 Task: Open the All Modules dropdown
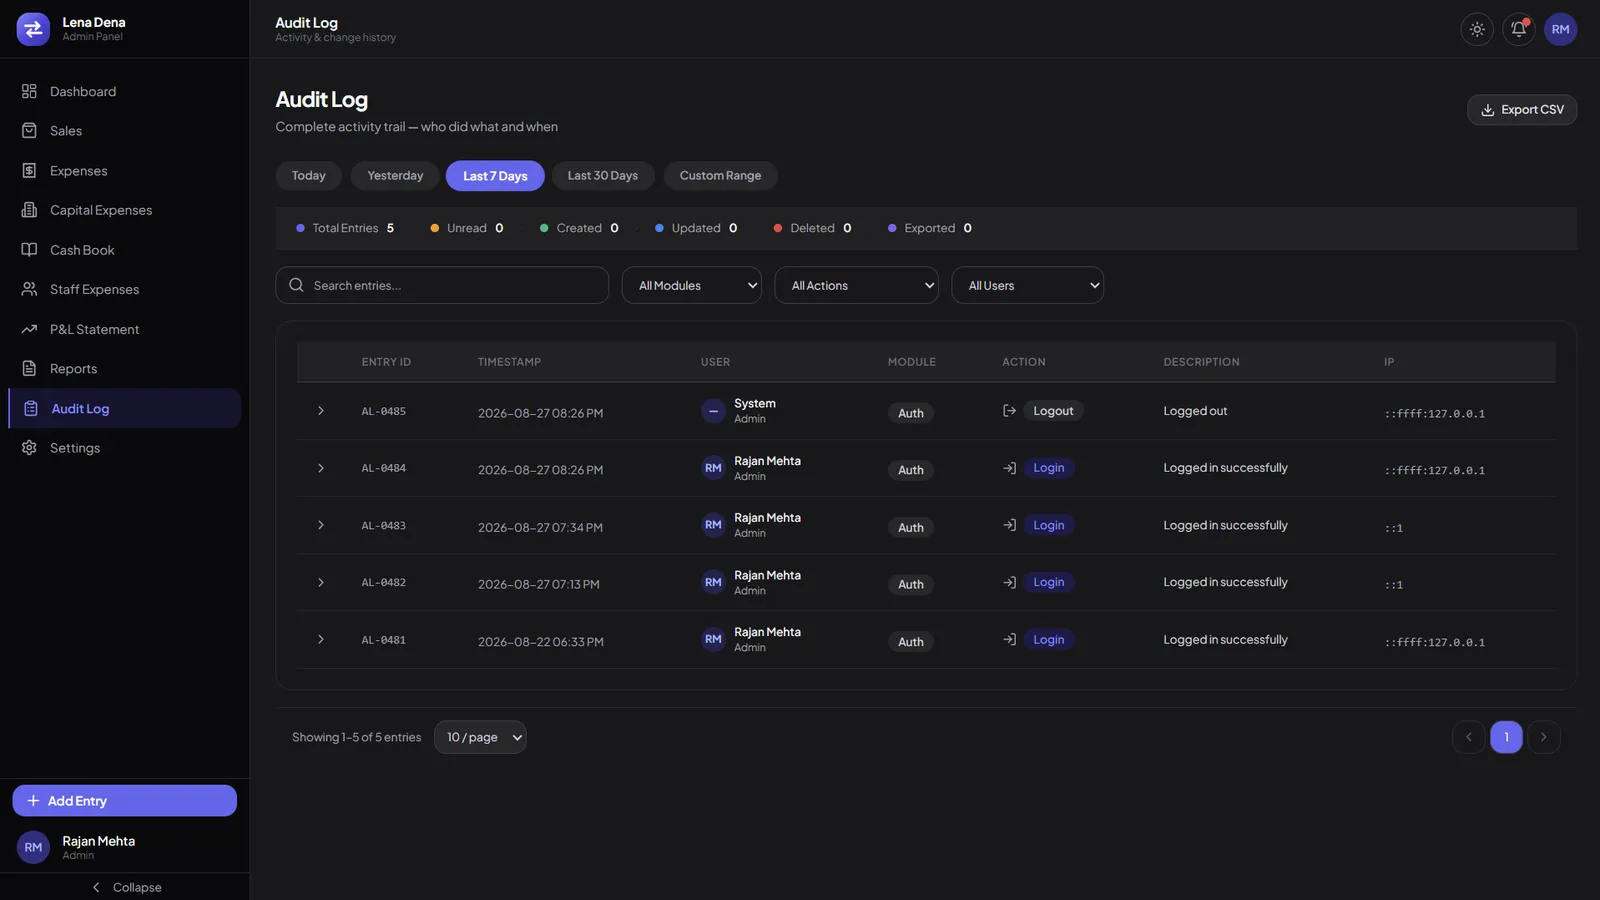(692, 285)
